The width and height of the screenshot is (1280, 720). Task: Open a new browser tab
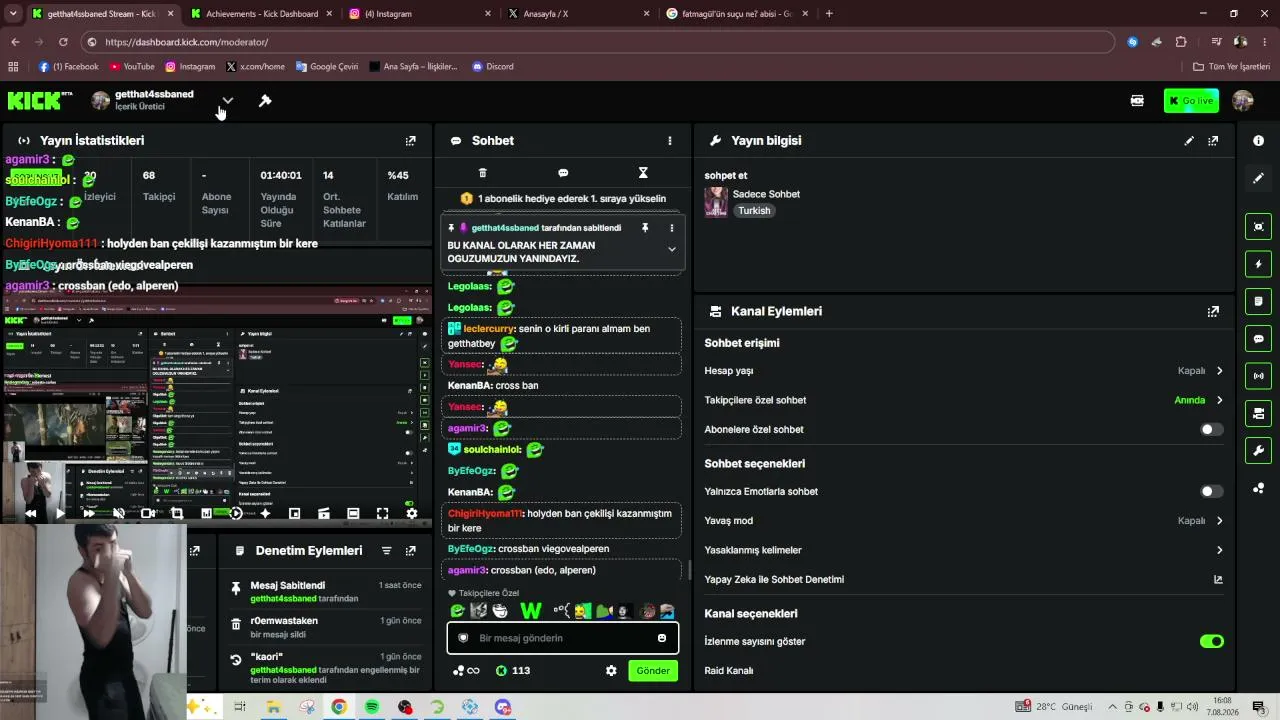pos(829,14)
